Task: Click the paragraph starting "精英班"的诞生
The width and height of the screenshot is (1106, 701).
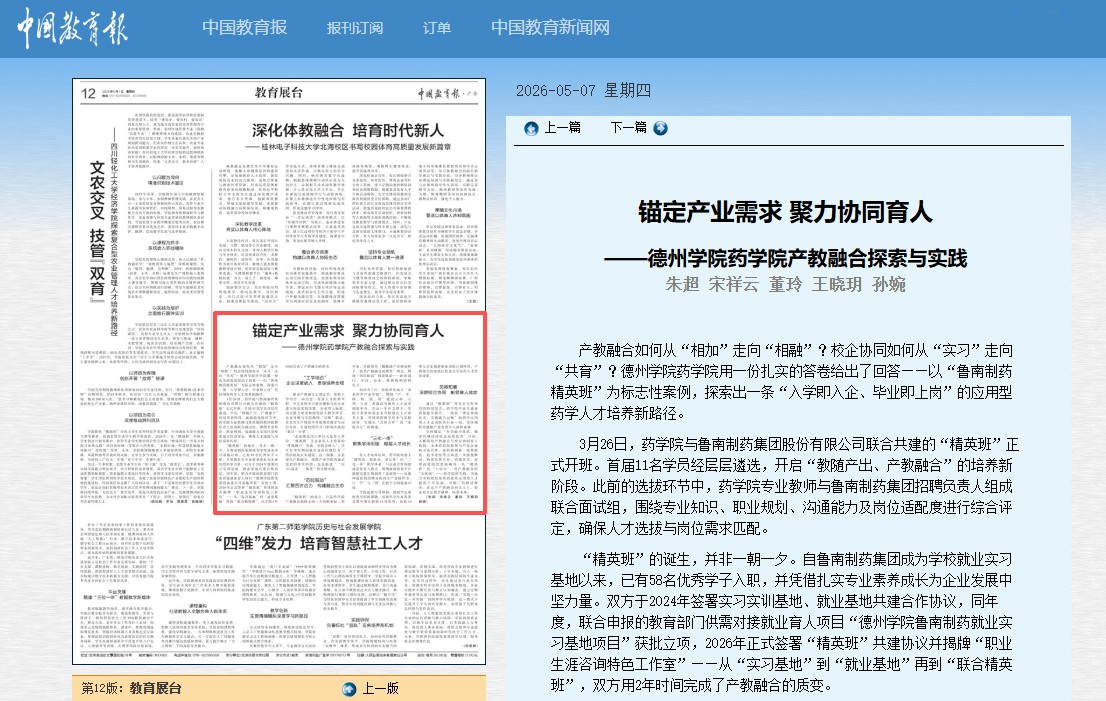Action: (x=782, y=623)
